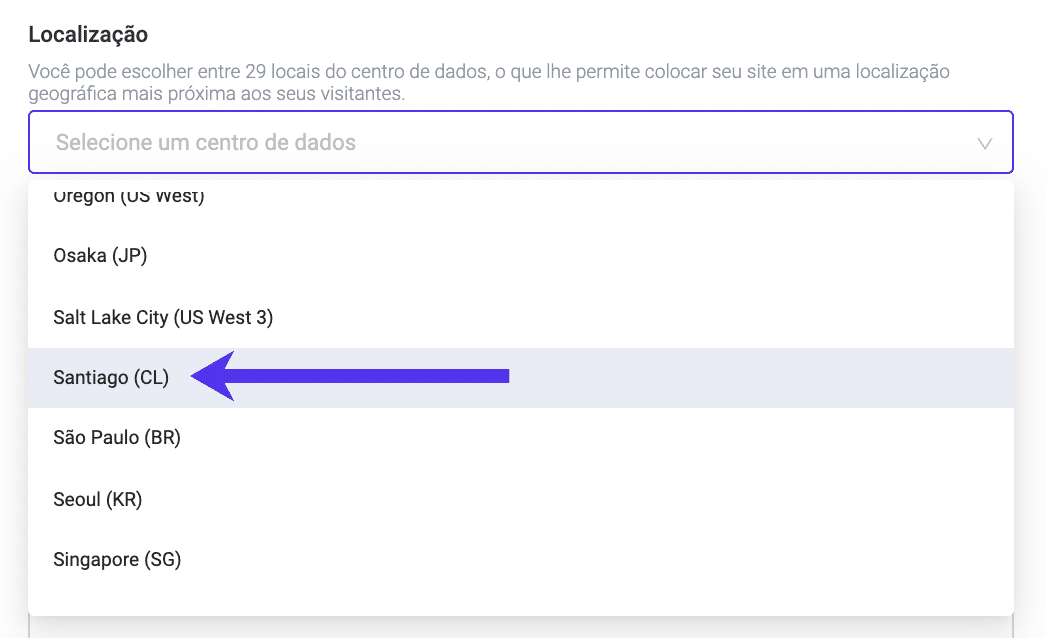The image size is (1046, 638).
Task: Select São Paulo (BR) data center
Action: point(117,438)
